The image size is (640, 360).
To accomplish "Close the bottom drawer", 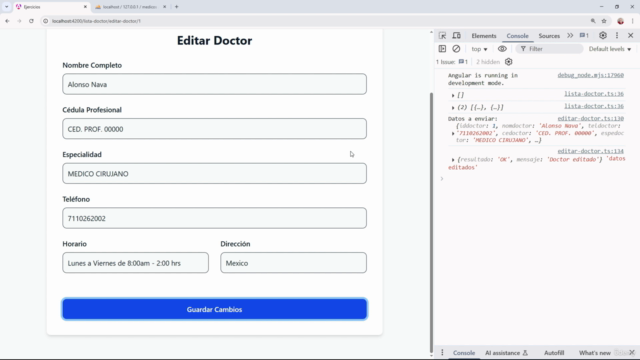I will pos(632,352).
